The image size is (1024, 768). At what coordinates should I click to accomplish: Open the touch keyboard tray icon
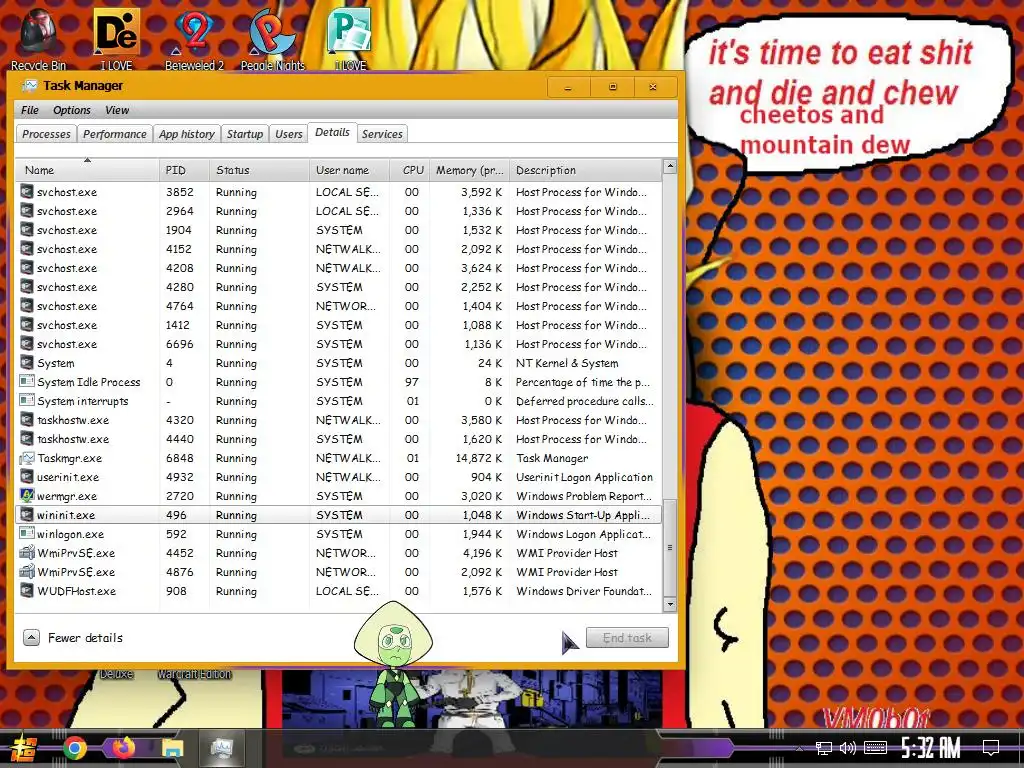(x=875, y=748)
